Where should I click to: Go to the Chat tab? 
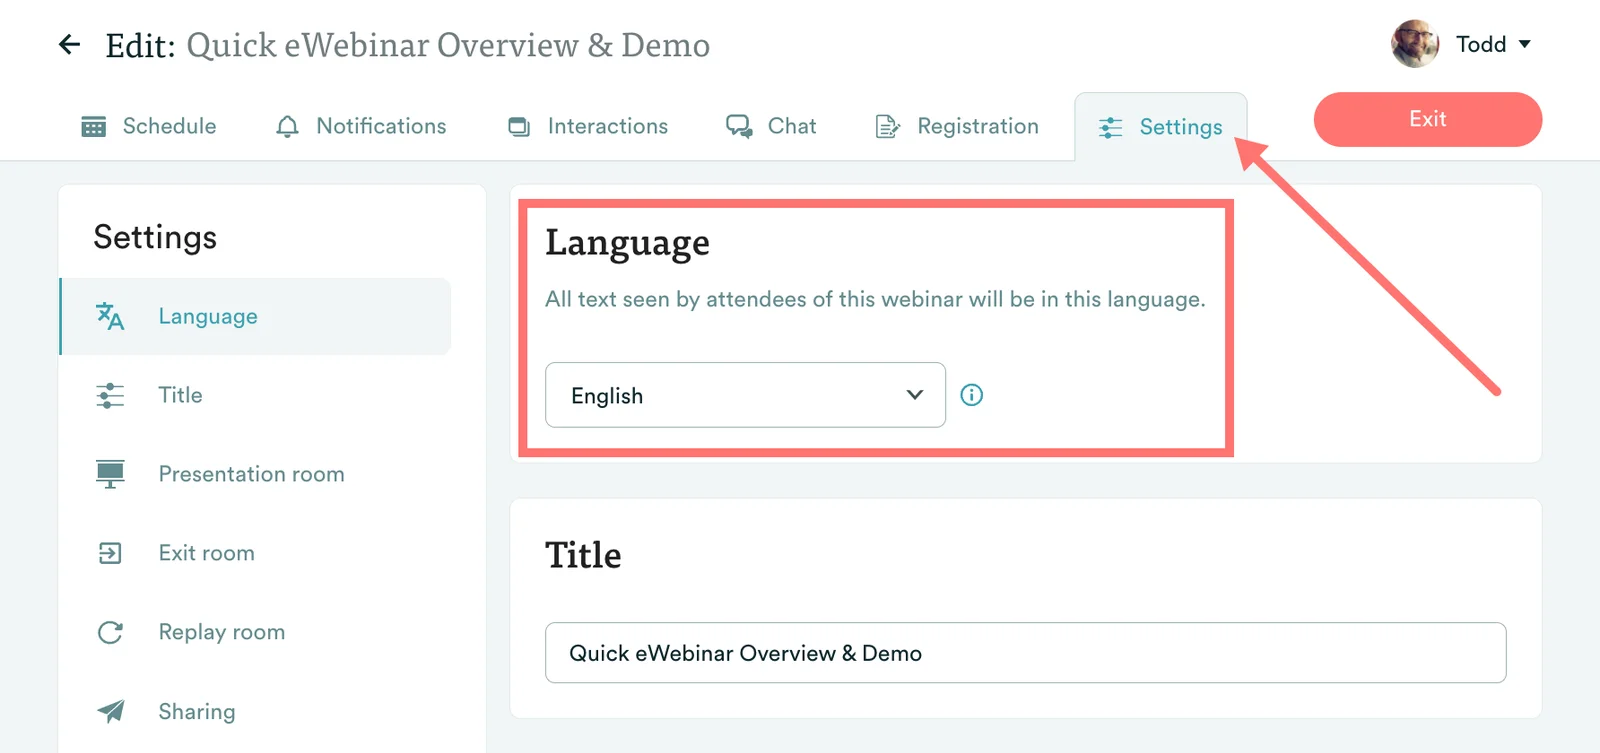coord(771,127)
